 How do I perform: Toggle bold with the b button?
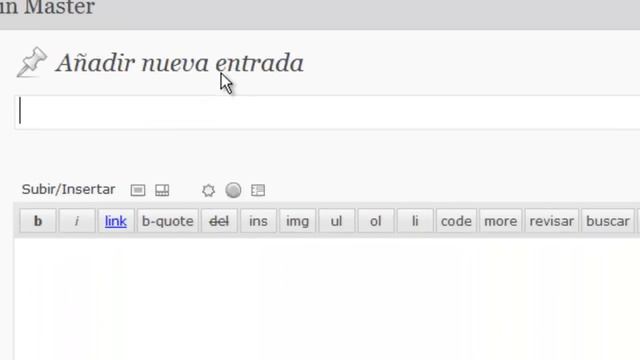38,221
